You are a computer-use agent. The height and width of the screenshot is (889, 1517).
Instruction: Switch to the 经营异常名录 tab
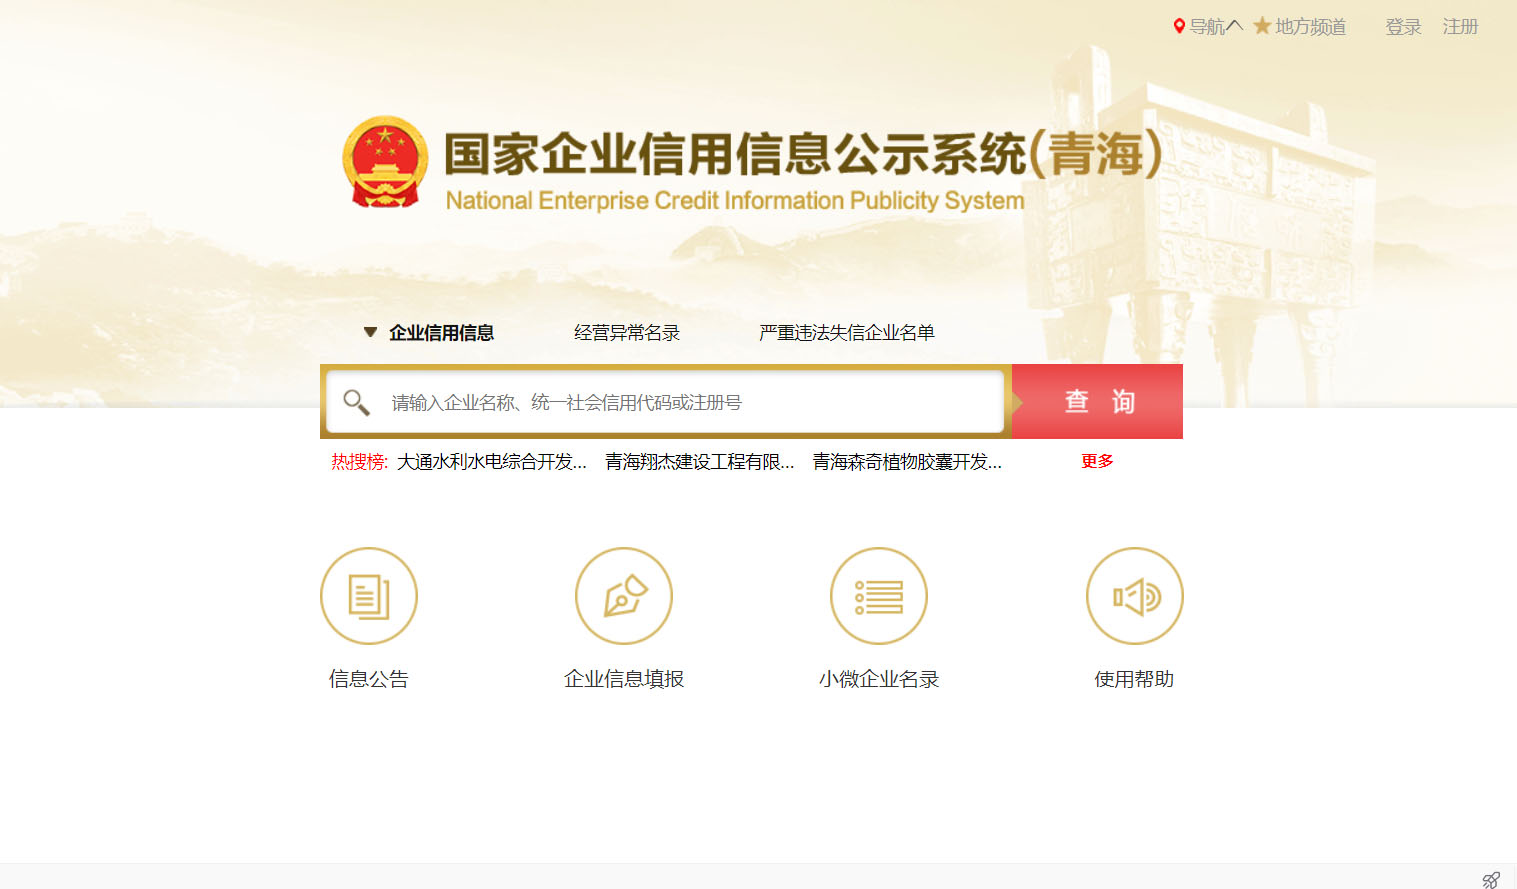click(627, 333)
